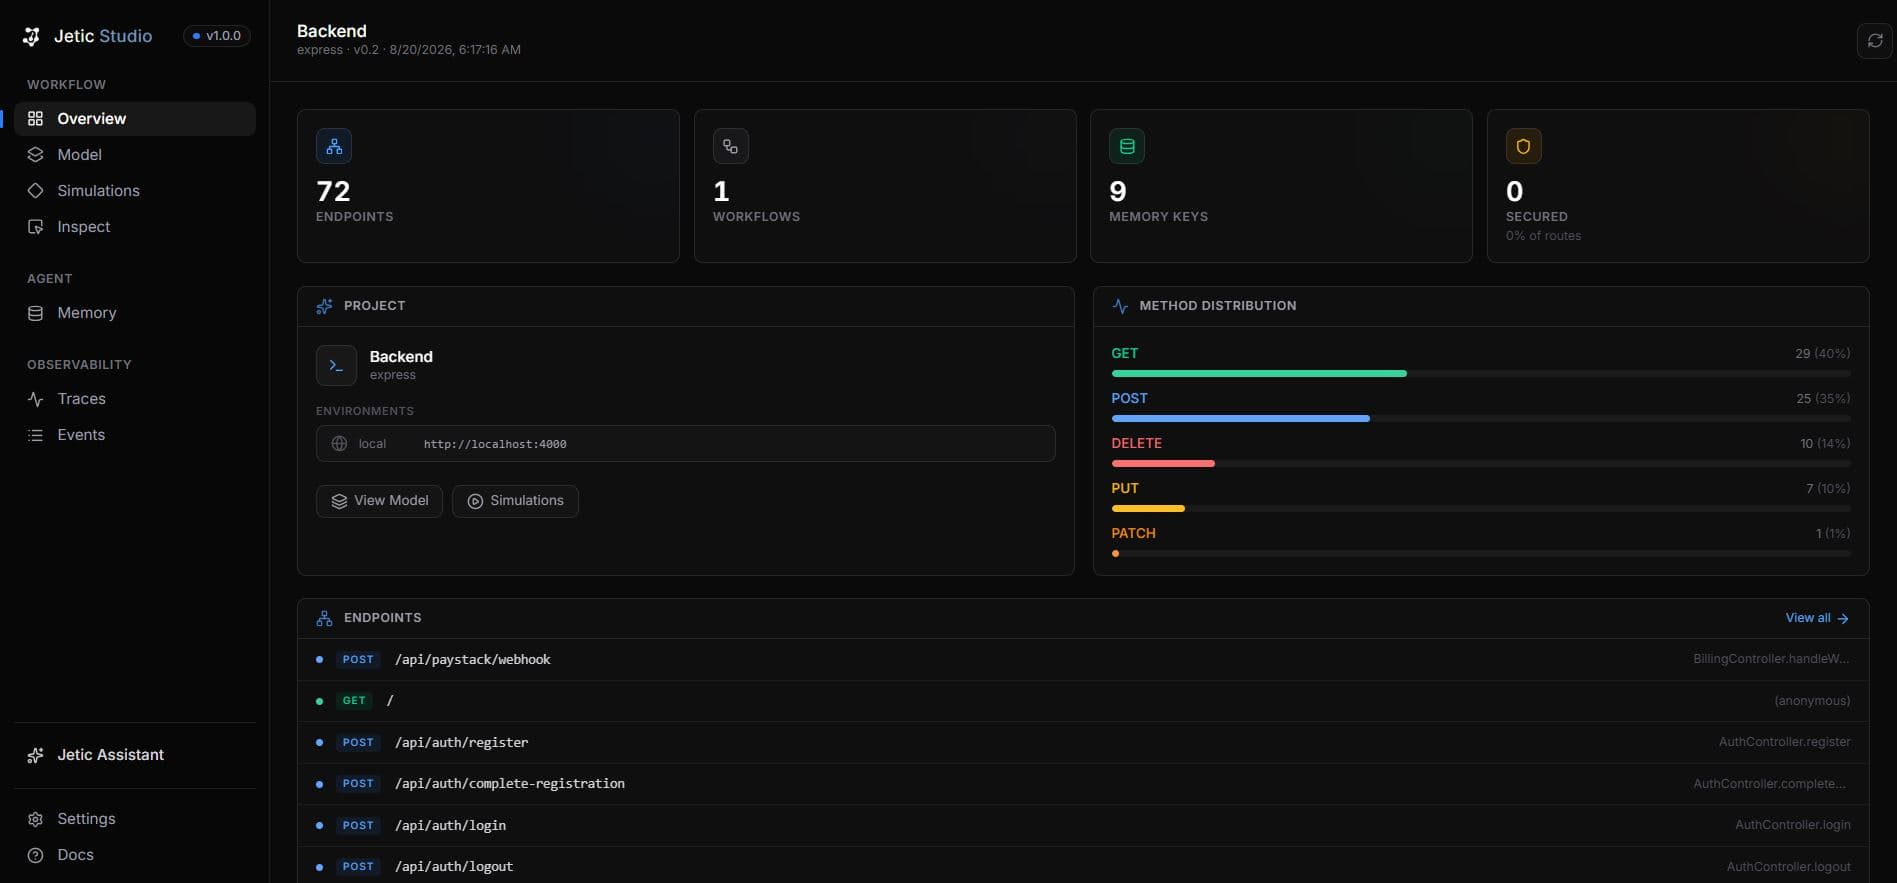This screenshot has width=1897, height=883.
Task: Click the local environment URL field
Action: tap(686, 444)
